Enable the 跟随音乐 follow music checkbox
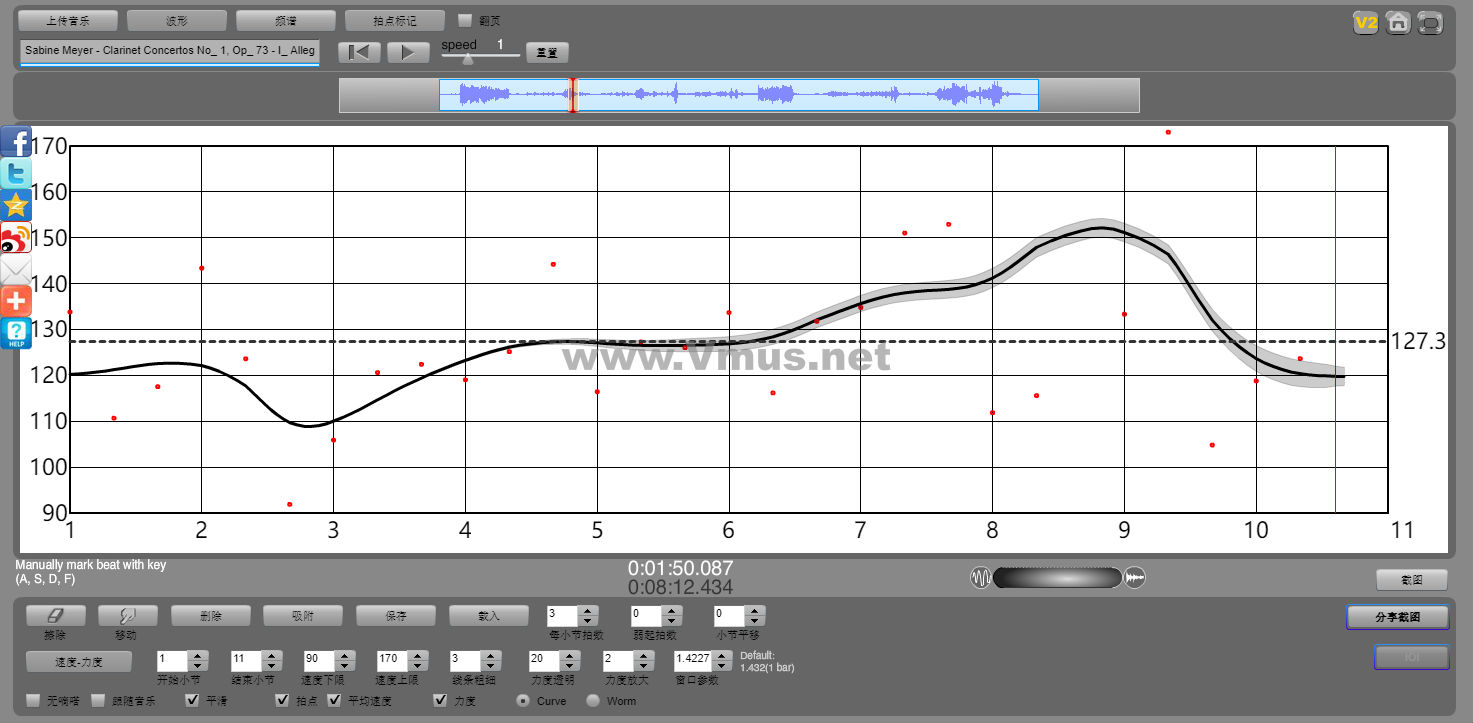This screenshot has height=723, width=1473. 99,700
